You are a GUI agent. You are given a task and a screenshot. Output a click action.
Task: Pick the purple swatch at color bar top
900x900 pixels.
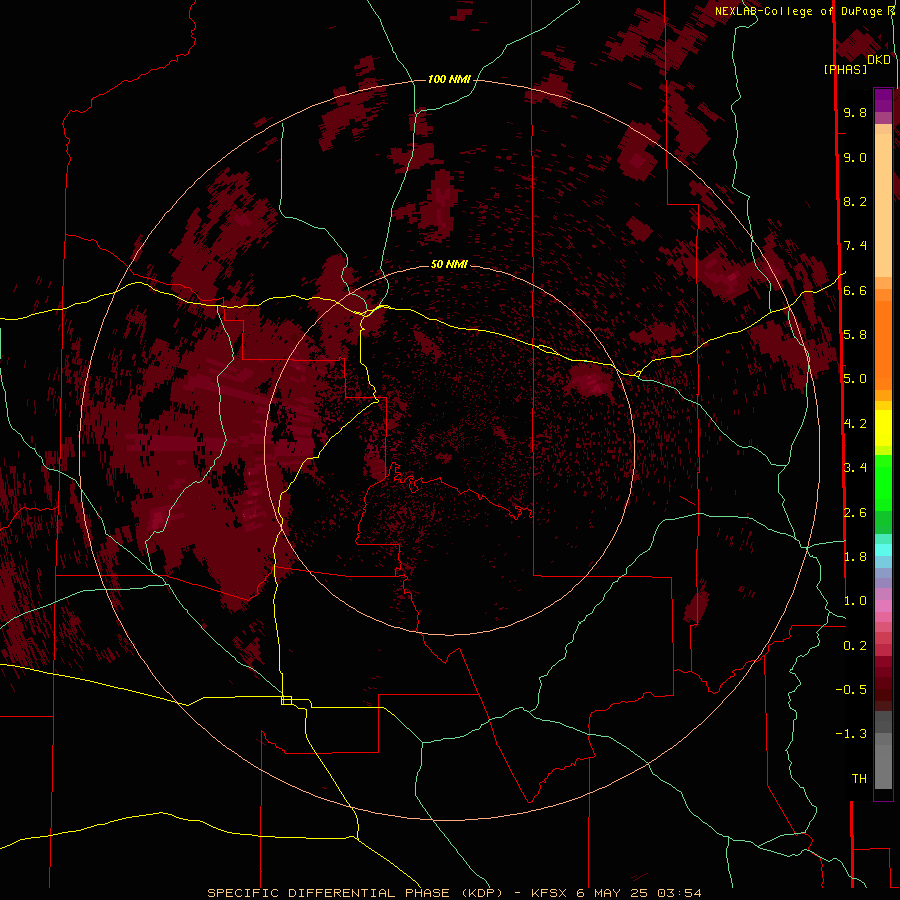tap(883, 100)
